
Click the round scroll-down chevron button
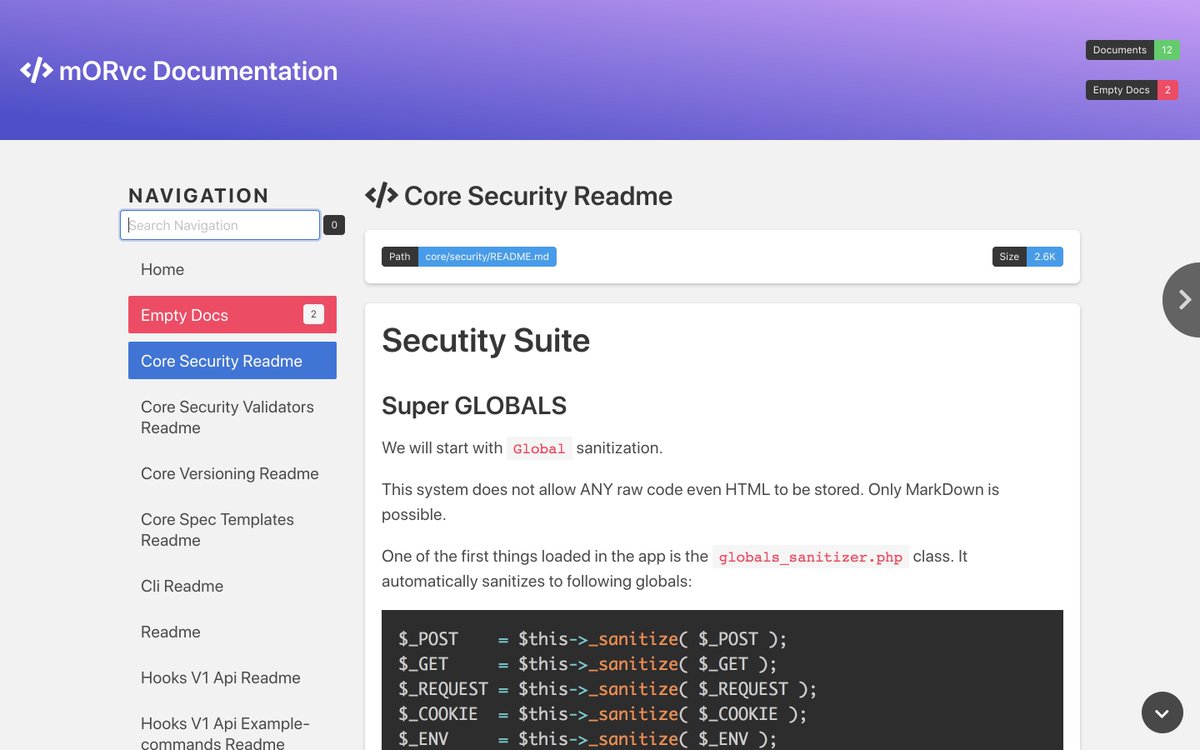pyautogui.click(x=1162, y=713)
